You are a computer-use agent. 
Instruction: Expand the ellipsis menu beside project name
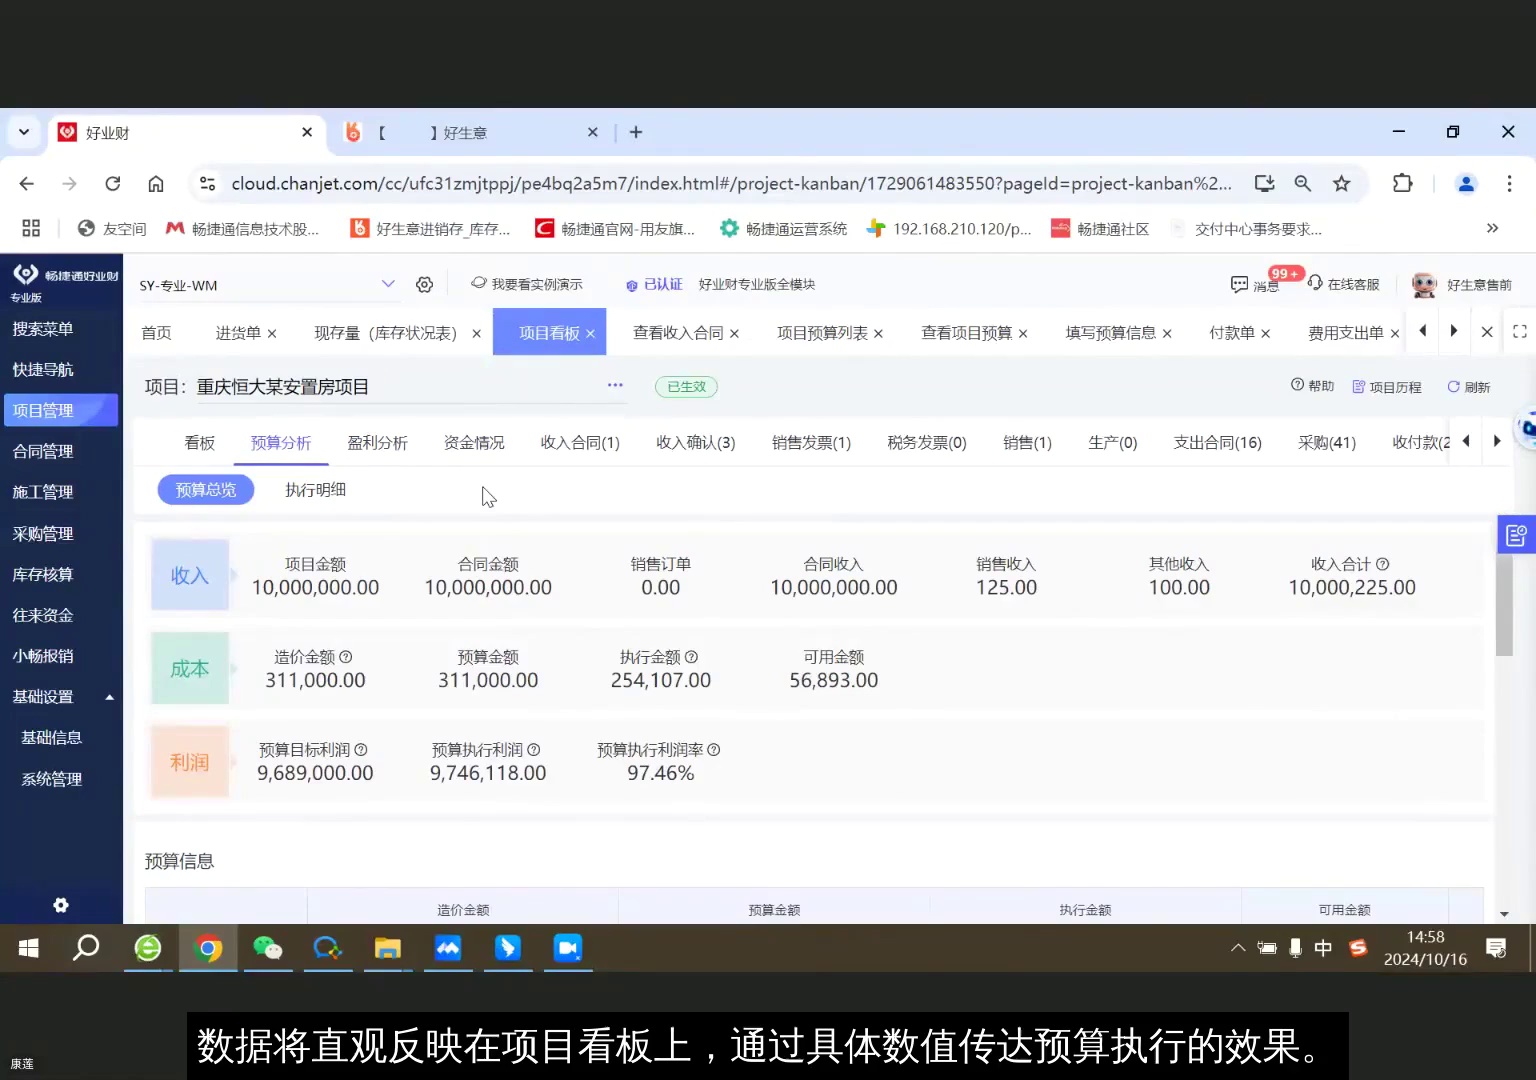coord(615,385)
